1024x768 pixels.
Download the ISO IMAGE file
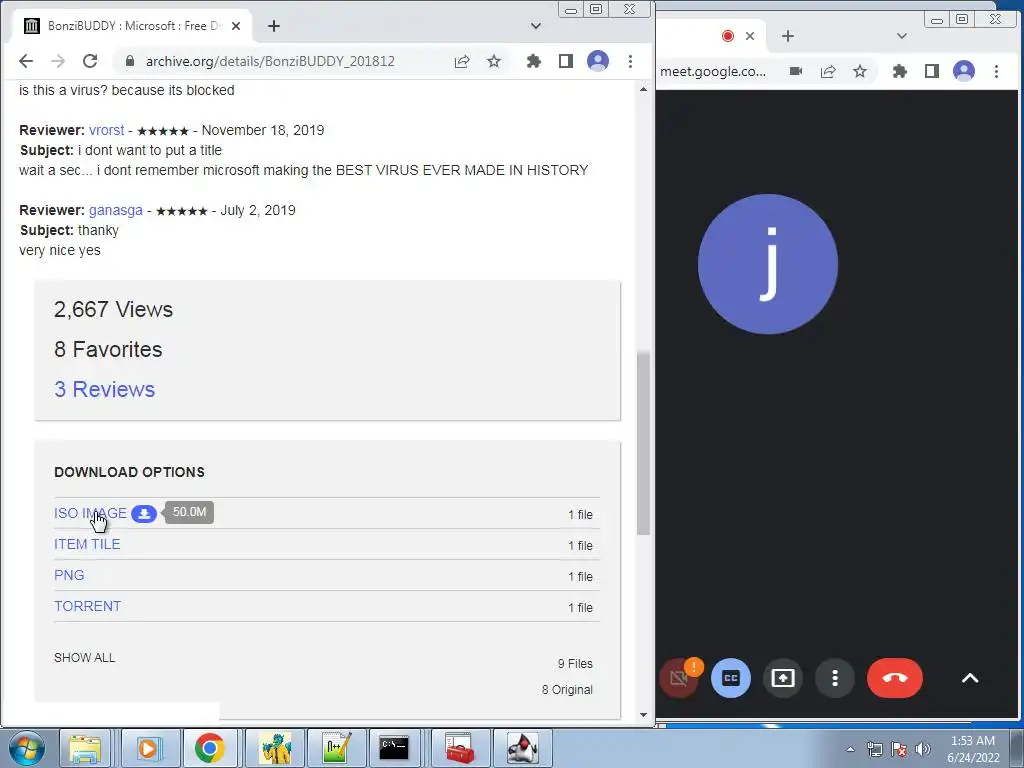coord(90,513)
